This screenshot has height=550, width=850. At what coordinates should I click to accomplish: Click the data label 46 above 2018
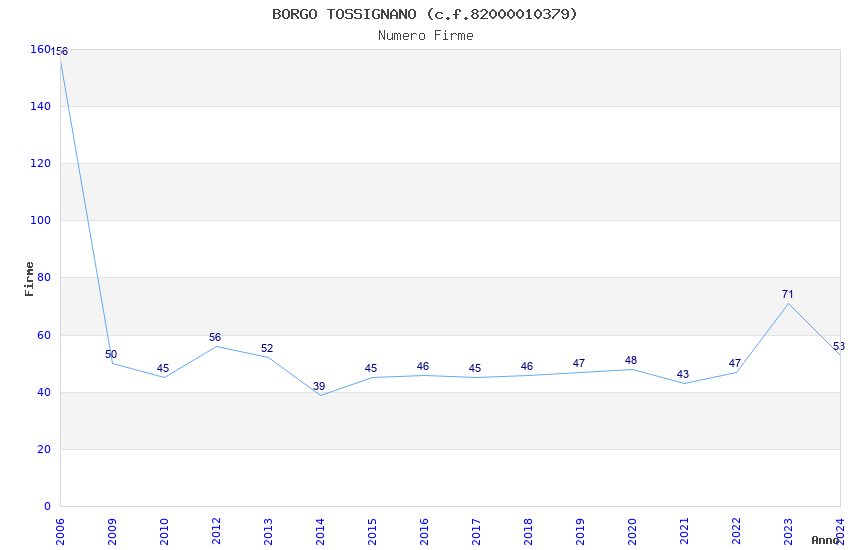point(526,366)
